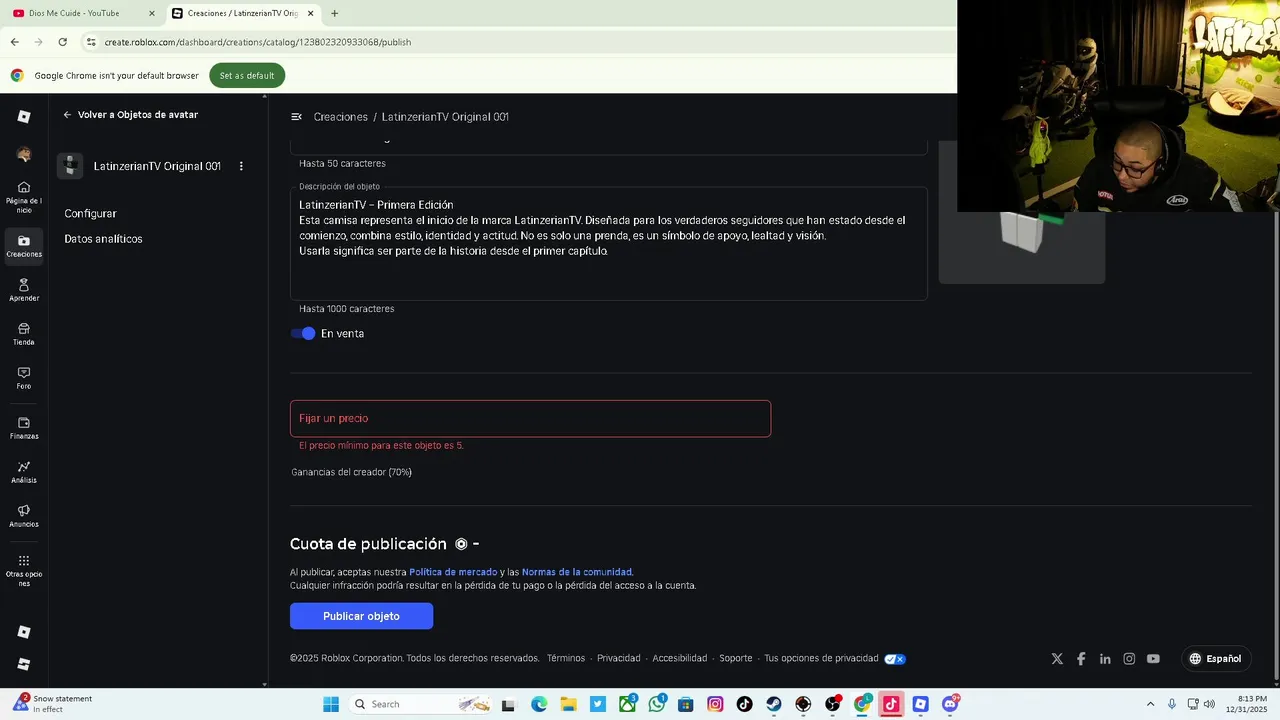Open the YouTube social icon in footer
The width and height of the screenshot is (1280, 720).
(1153, 659)
